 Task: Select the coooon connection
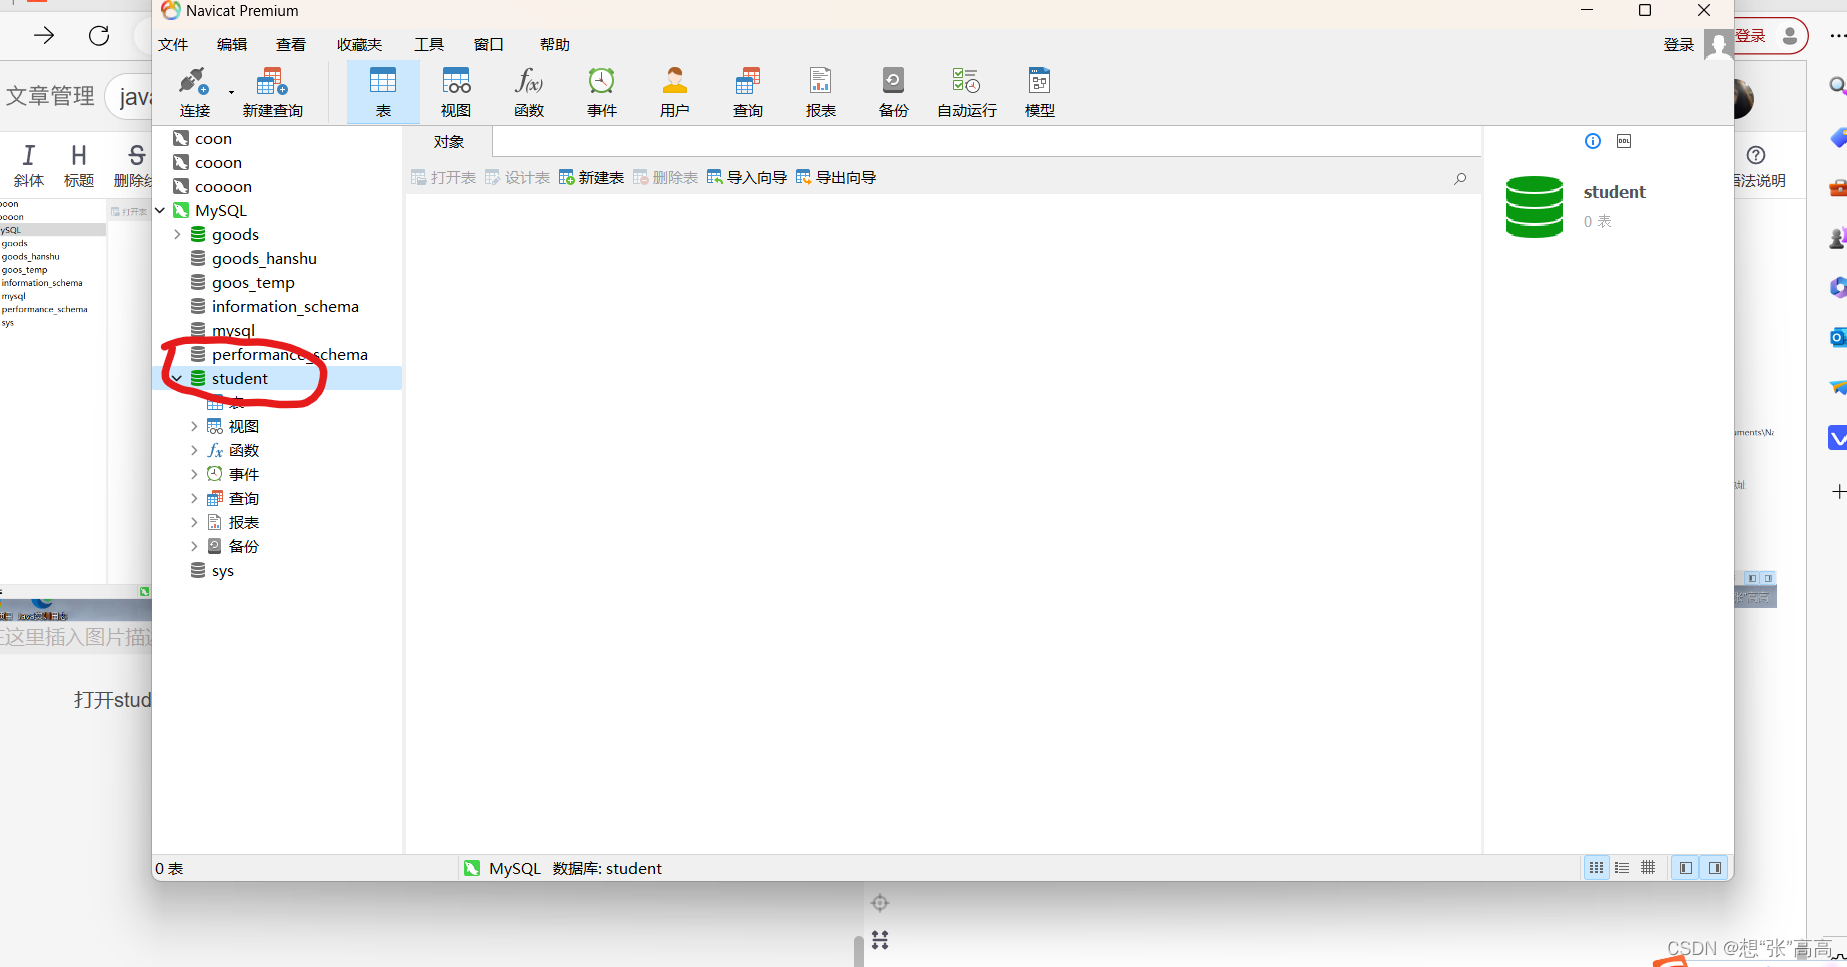pos(223,187)
